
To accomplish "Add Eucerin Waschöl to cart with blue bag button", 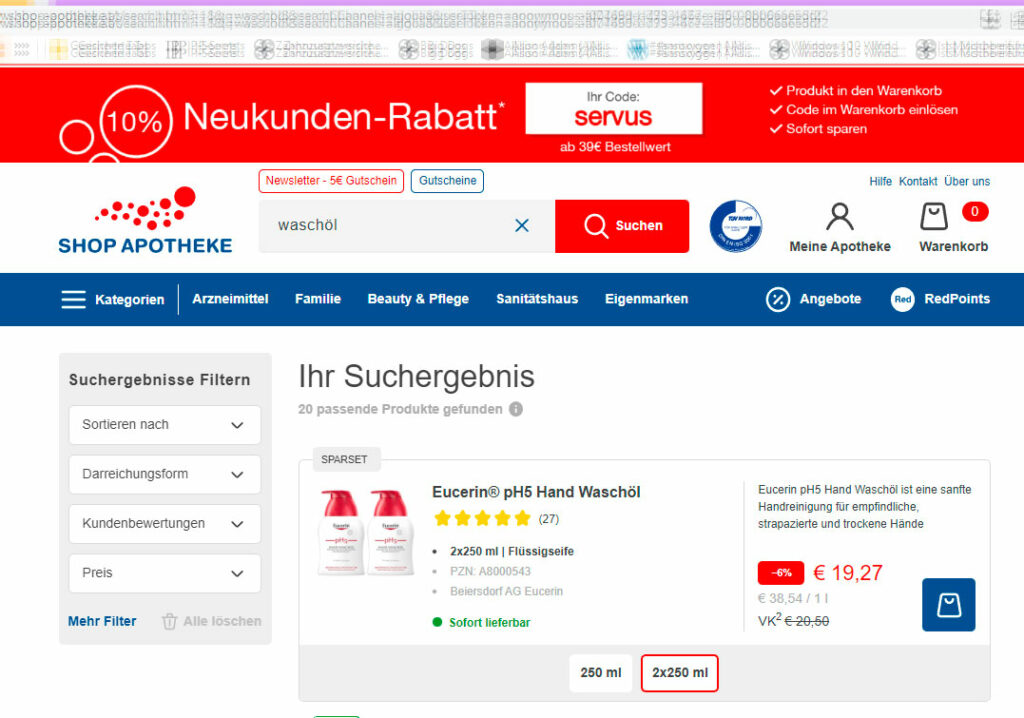I will [948, 604].
